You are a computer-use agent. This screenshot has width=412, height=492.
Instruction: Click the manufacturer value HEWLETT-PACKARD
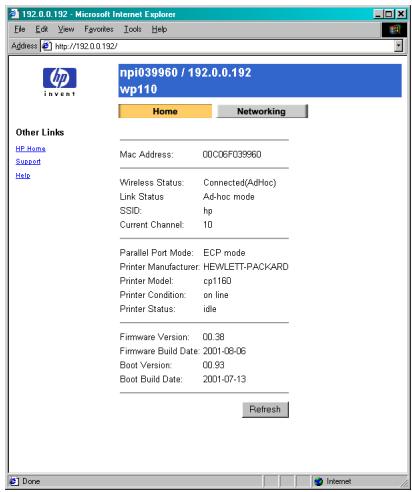[246, 267]
